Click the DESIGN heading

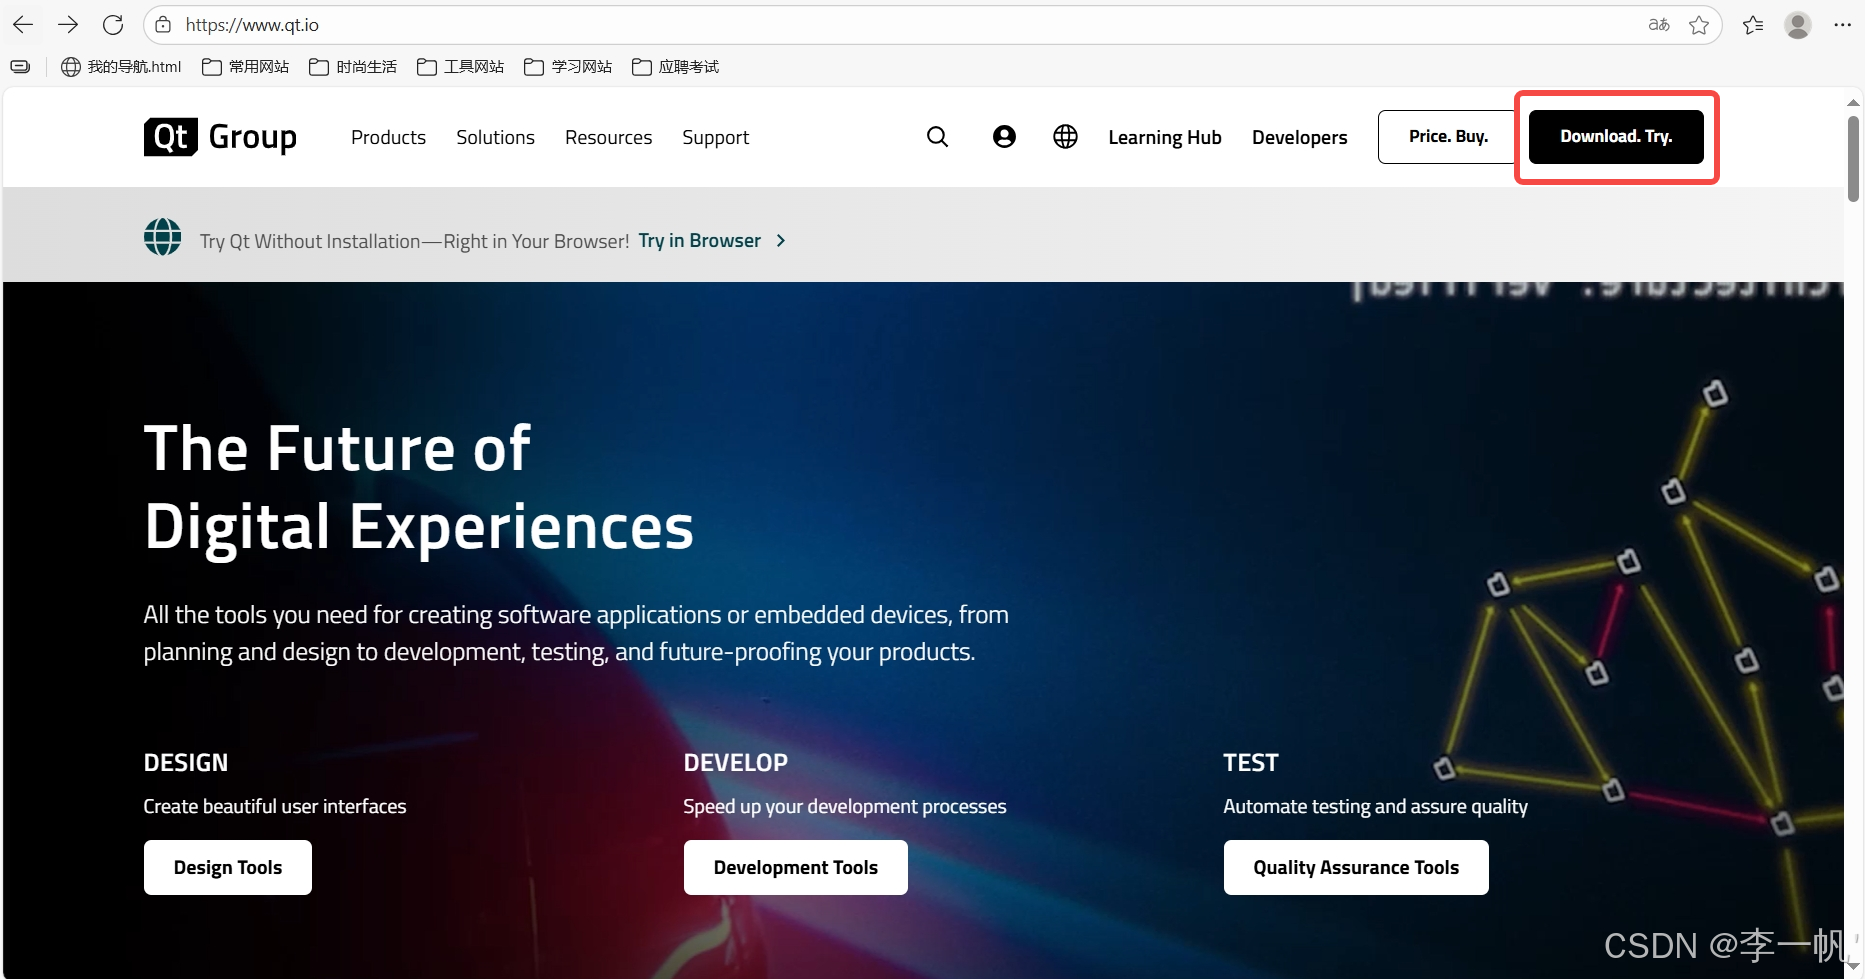[x=186, y=763]
